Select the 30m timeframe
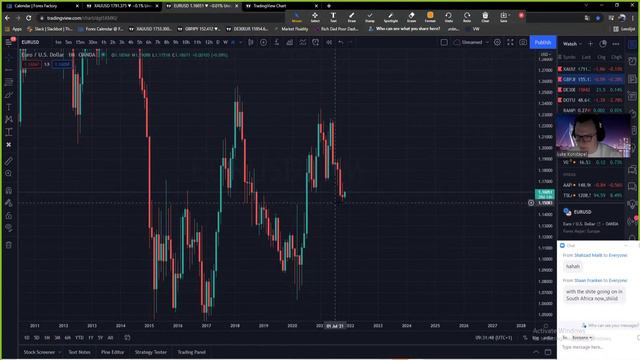This screenshot has height=360, width=640. [x=93, y=42]
